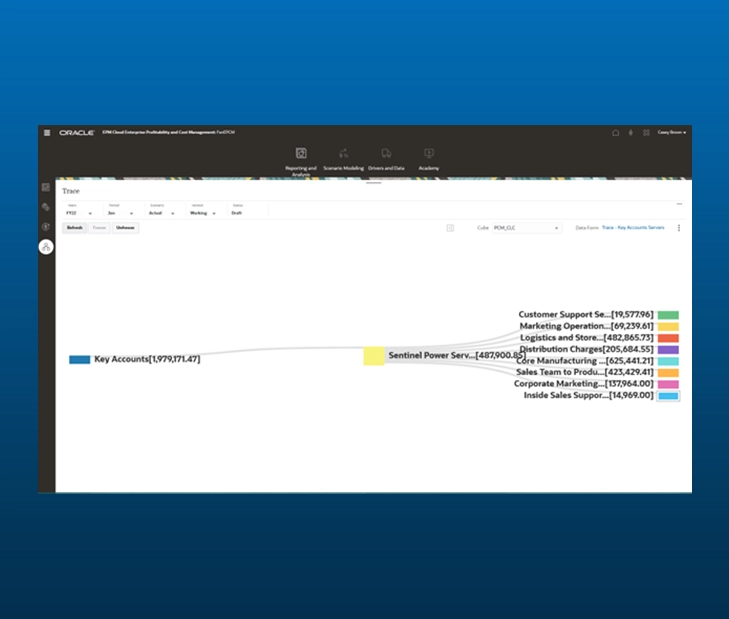
Task: Open the Trace - Key Accounts Servers link
Action: pos(633,228)
